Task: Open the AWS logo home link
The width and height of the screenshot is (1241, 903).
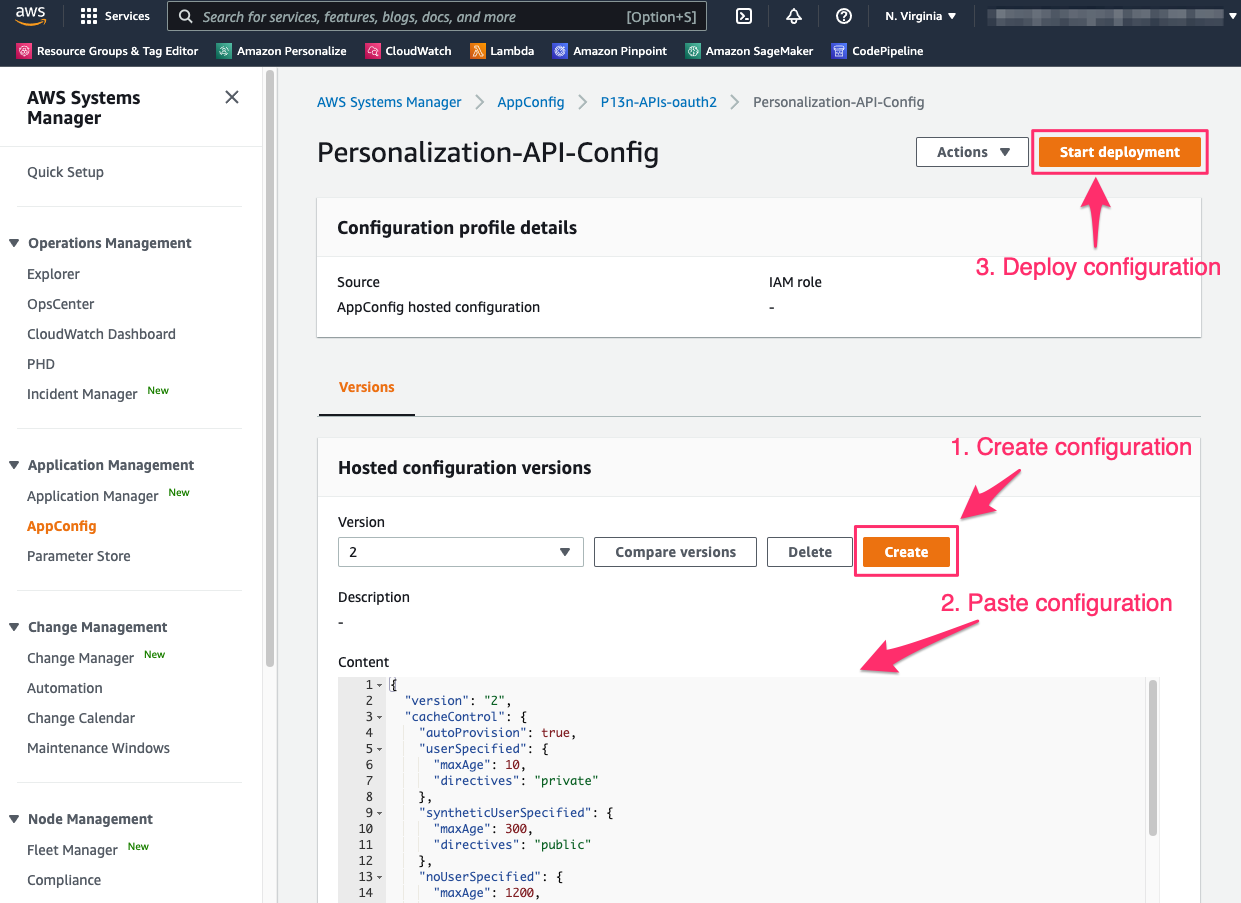Action: tap(30, 16)
